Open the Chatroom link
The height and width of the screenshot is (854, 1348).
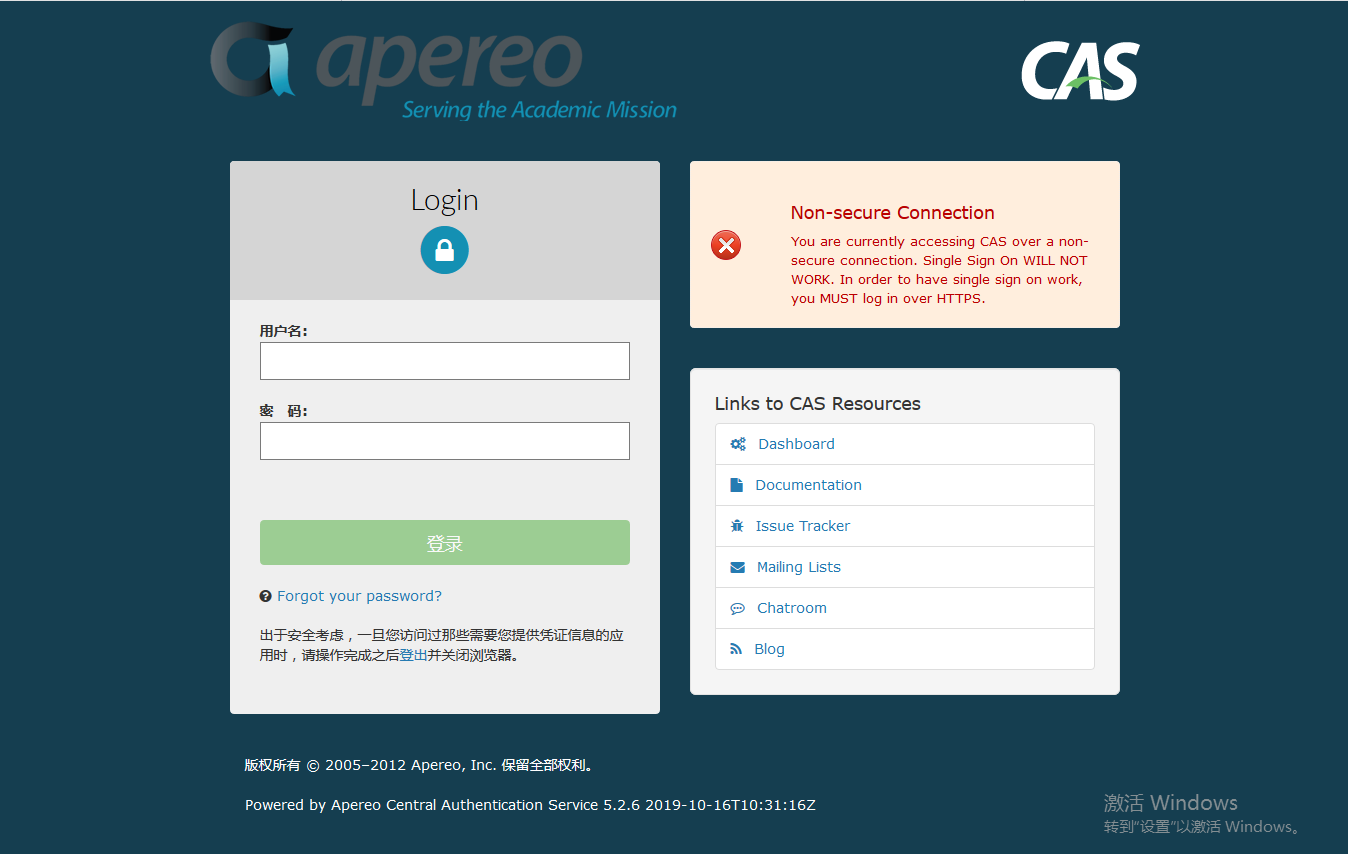tap(792, 607)
